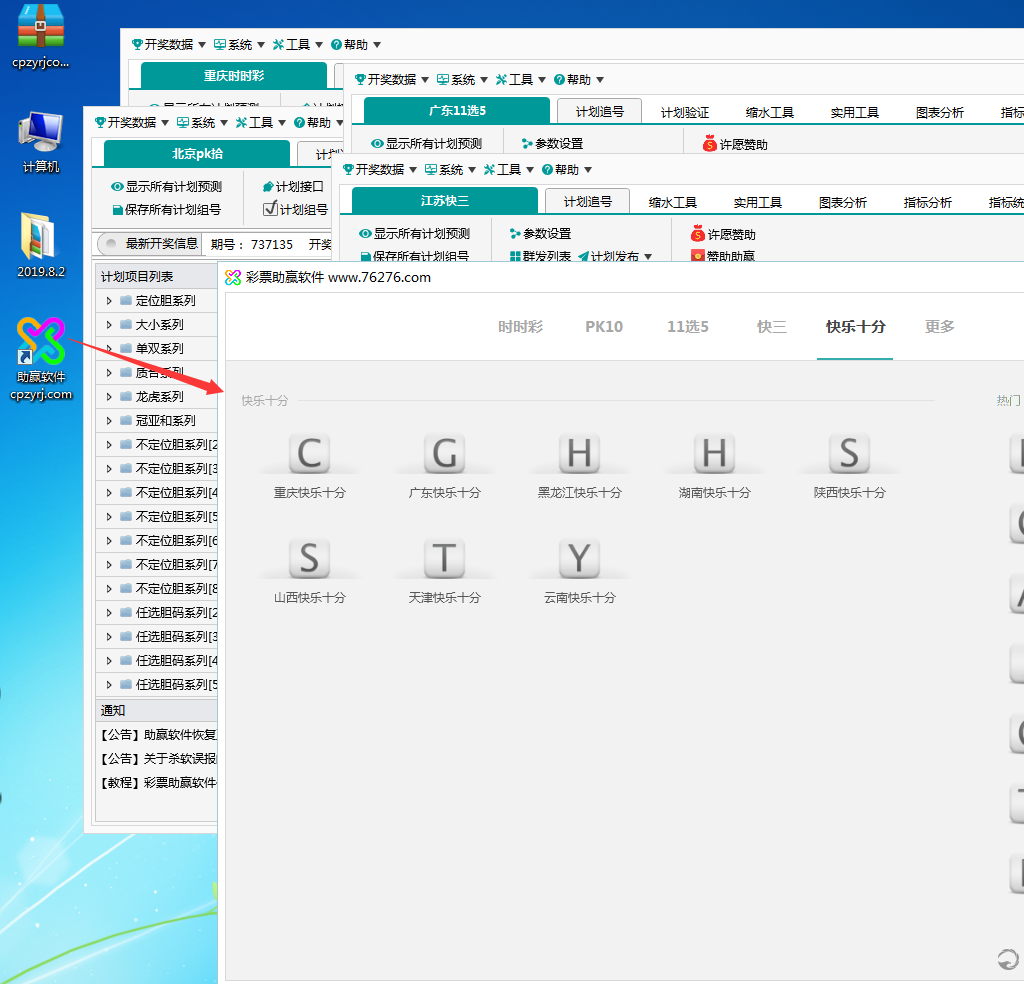
Task: Expand the 定位胆系列 tree node
Action: pos(109,300)
